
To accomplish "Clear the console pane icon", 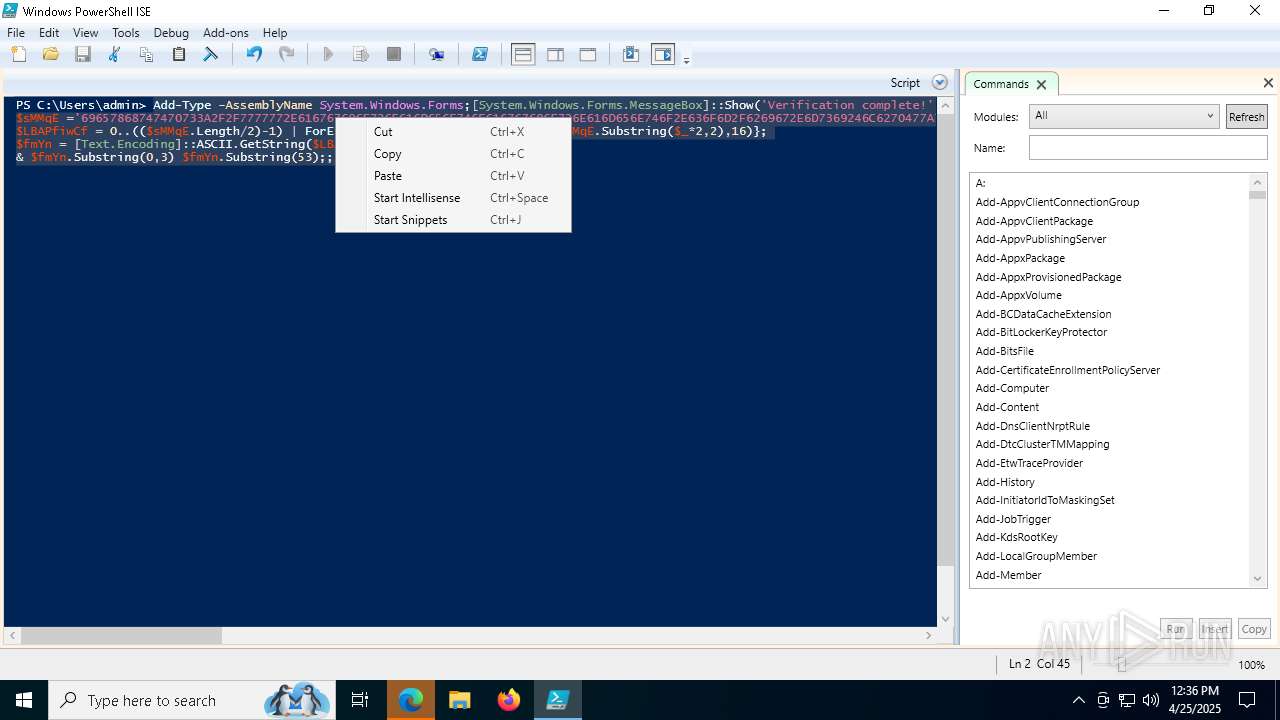I will point(211,55).
